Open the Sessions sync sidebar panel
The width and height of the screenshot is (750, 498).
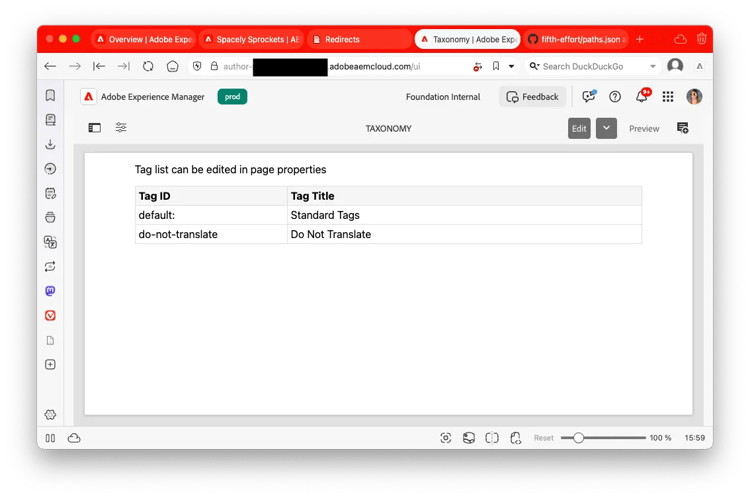click(x=50, y=266)
